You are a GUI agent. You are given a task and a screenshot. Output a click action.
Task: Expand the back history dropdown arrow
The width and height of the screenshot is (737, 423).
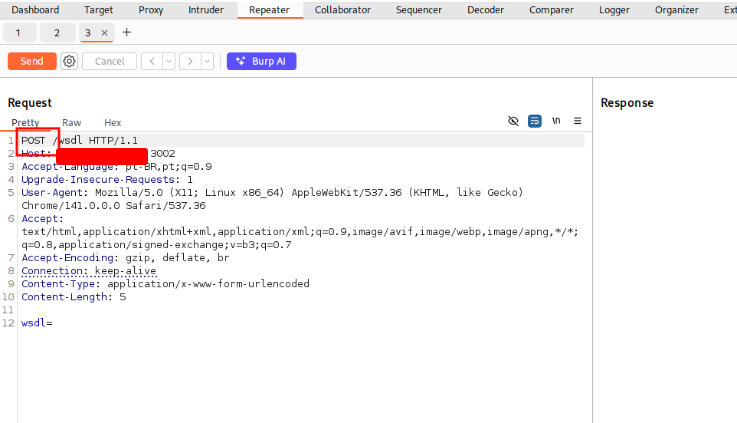coord(168,61)
